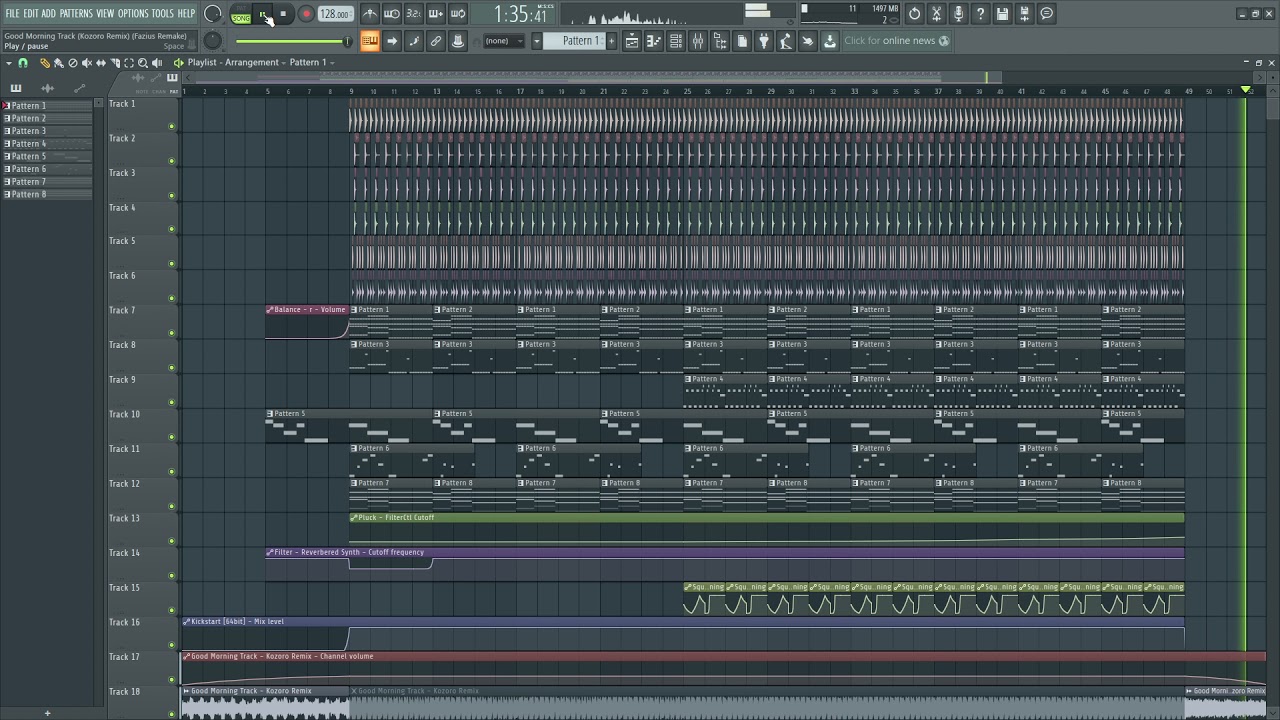Select the Playback speaker tool
The height and width of the screenshot is (720, 1280).
[x=157, y=63]
